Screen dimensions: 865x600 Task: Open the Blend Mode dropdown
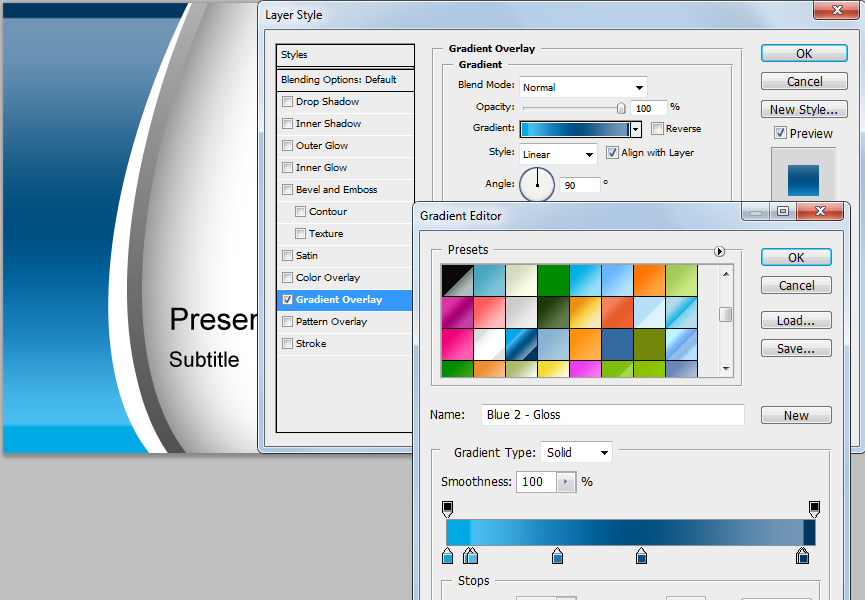click(582, 87)
